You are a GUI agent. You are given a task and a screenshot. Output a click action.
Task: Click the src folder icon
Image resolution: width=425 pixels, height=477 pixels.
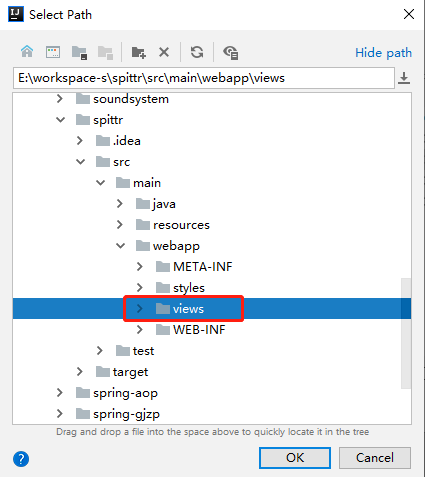click(x=103, y=162)
